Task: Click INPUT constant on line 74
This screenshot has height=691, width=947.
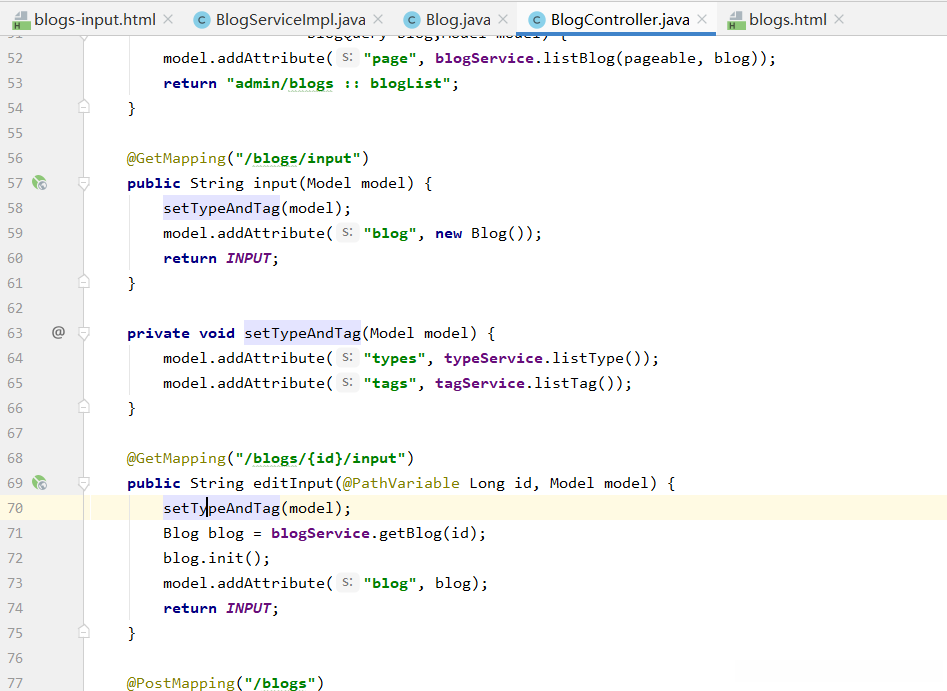Action: pyautogui.click(x=248, y=608)
